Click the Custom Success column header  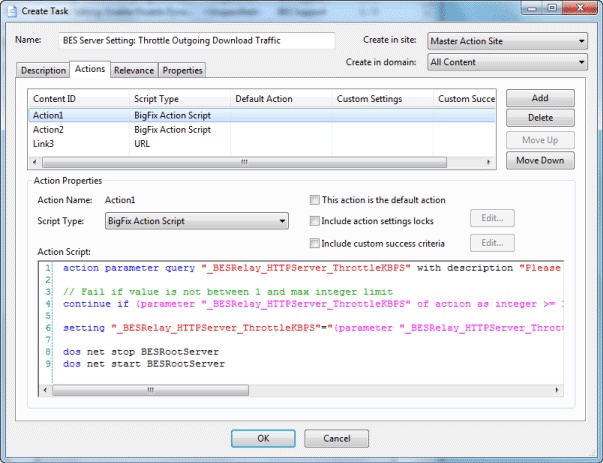465,99
